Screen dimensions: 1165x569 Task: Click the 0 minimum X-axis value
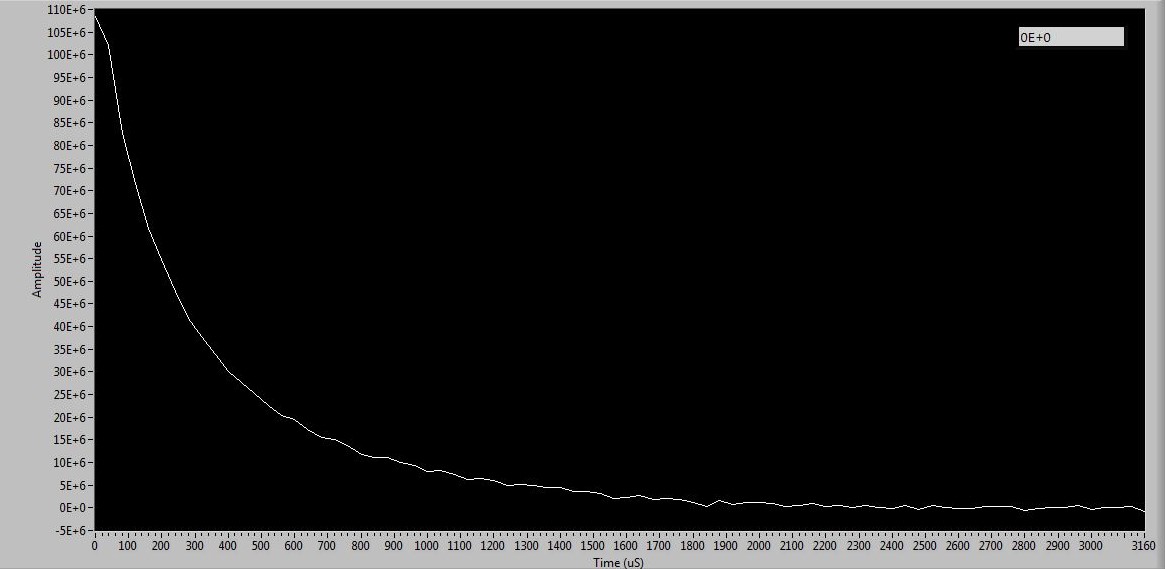coord(94,547)
